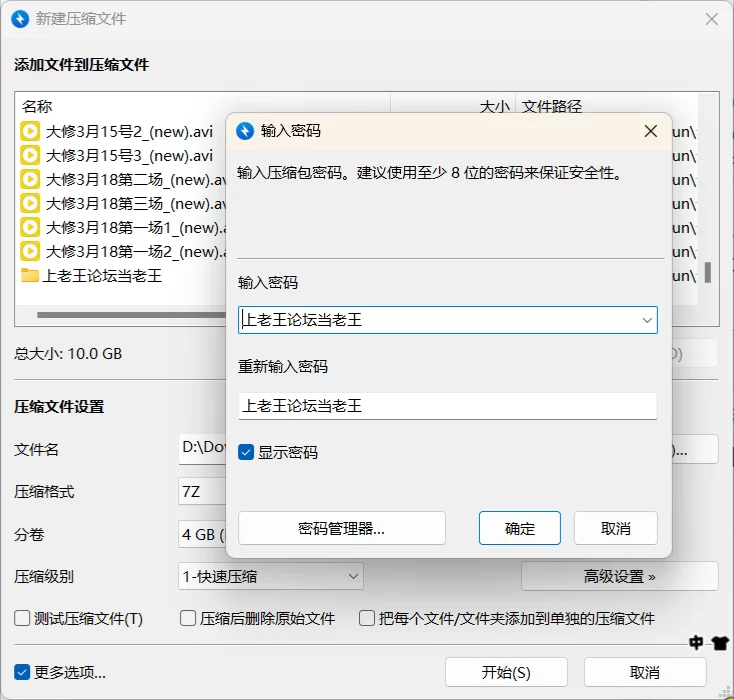The image size is (734, 700).
Task: Click the 中 input method tray icon
Action: [x=697, y=643]
